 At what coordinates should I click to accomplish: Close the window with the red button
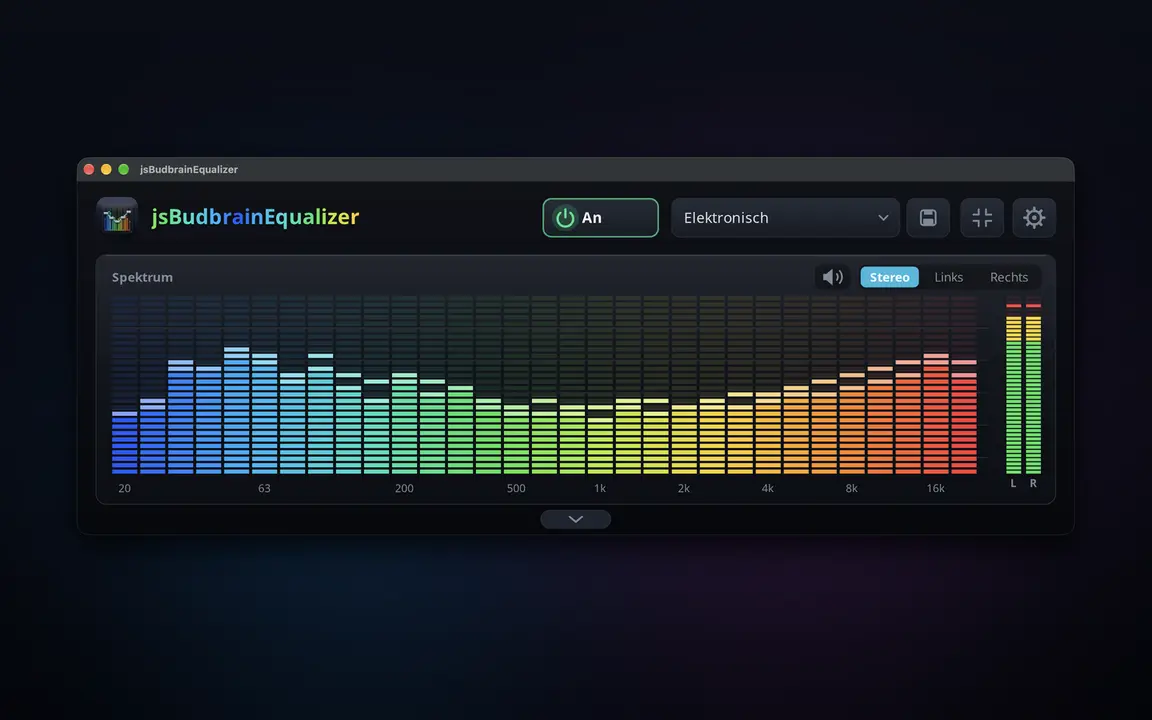(89, 170)
